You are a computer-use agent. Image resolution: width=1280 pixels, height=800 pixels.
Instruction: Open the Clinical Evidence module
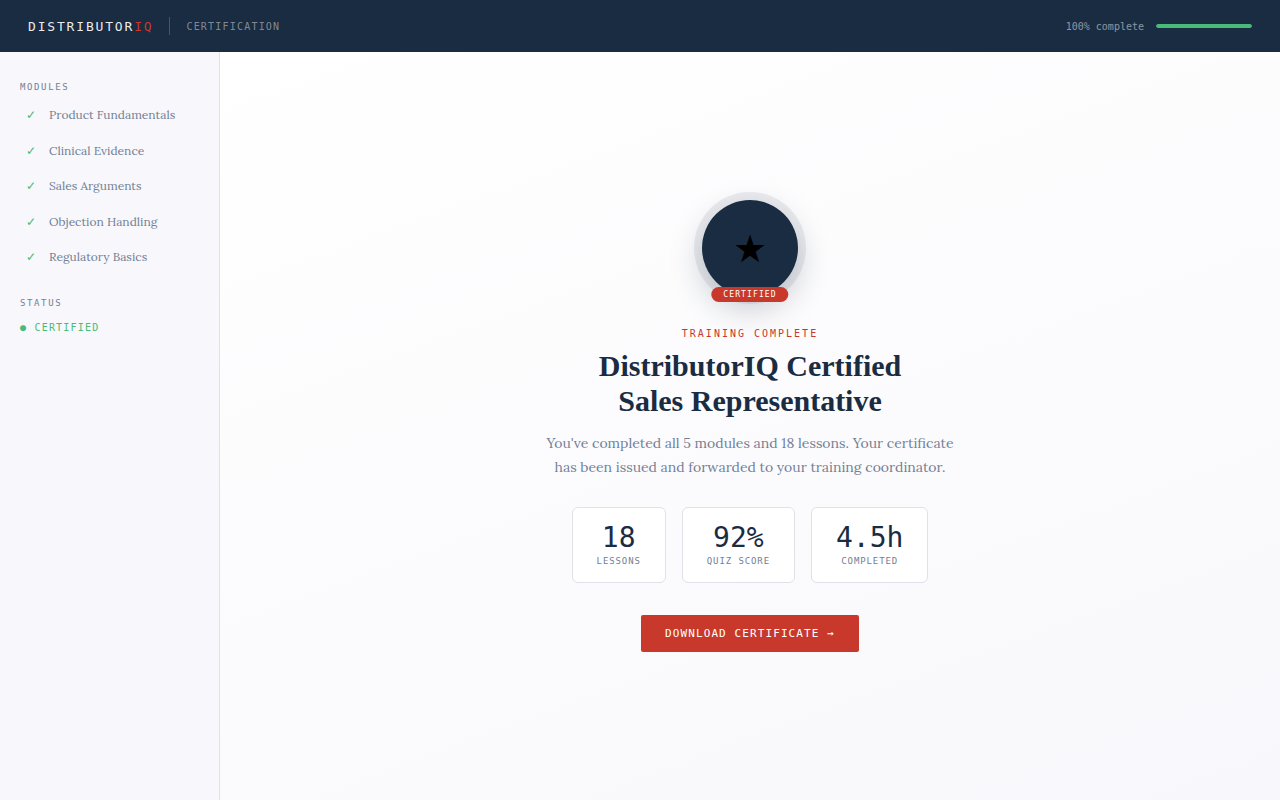96,151
